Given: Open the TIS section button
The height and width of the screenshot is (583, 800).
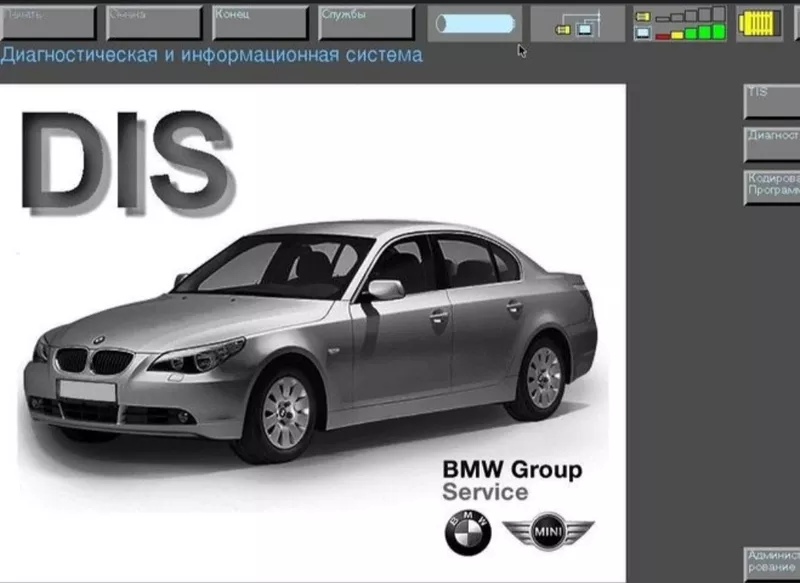Looking at the screenshot, I should [x=772, y=101].
